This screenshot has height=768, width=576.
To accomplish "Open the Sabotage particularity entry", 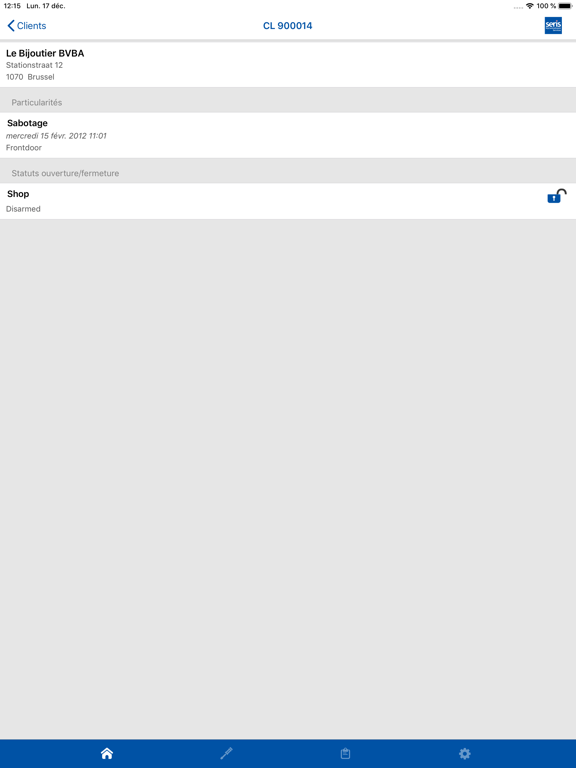I will [x=288, y=135].
